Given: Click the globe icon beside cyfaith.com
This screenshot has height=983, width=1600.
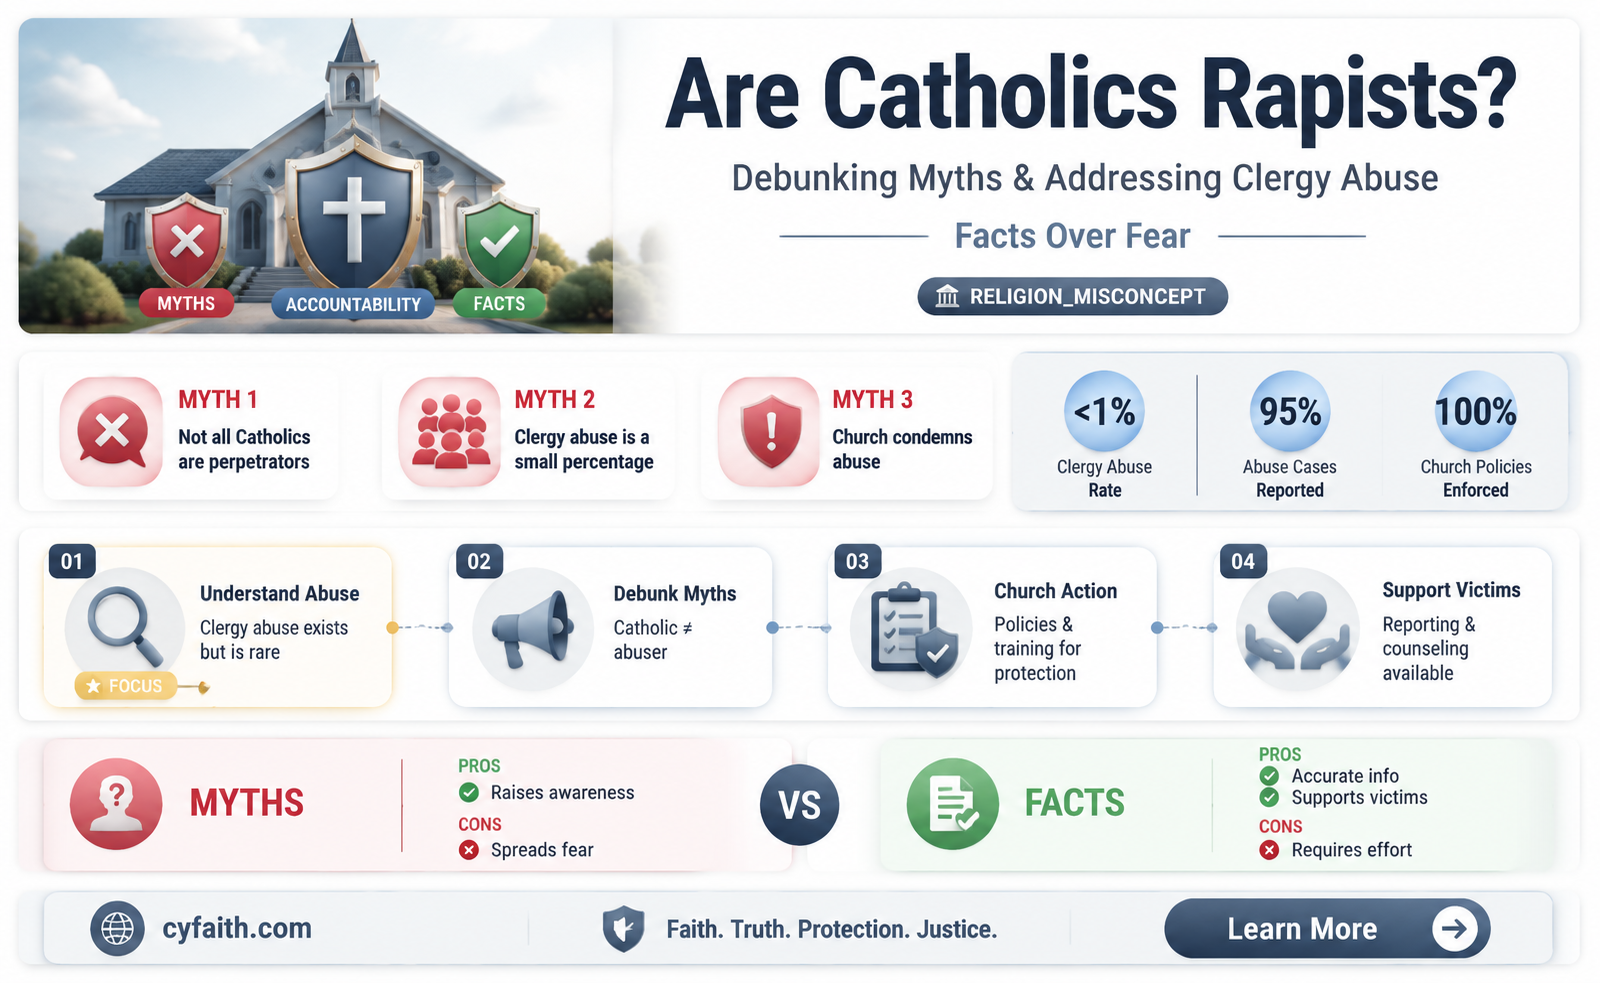Looking at the screenshot, I should tap(117, 928).
